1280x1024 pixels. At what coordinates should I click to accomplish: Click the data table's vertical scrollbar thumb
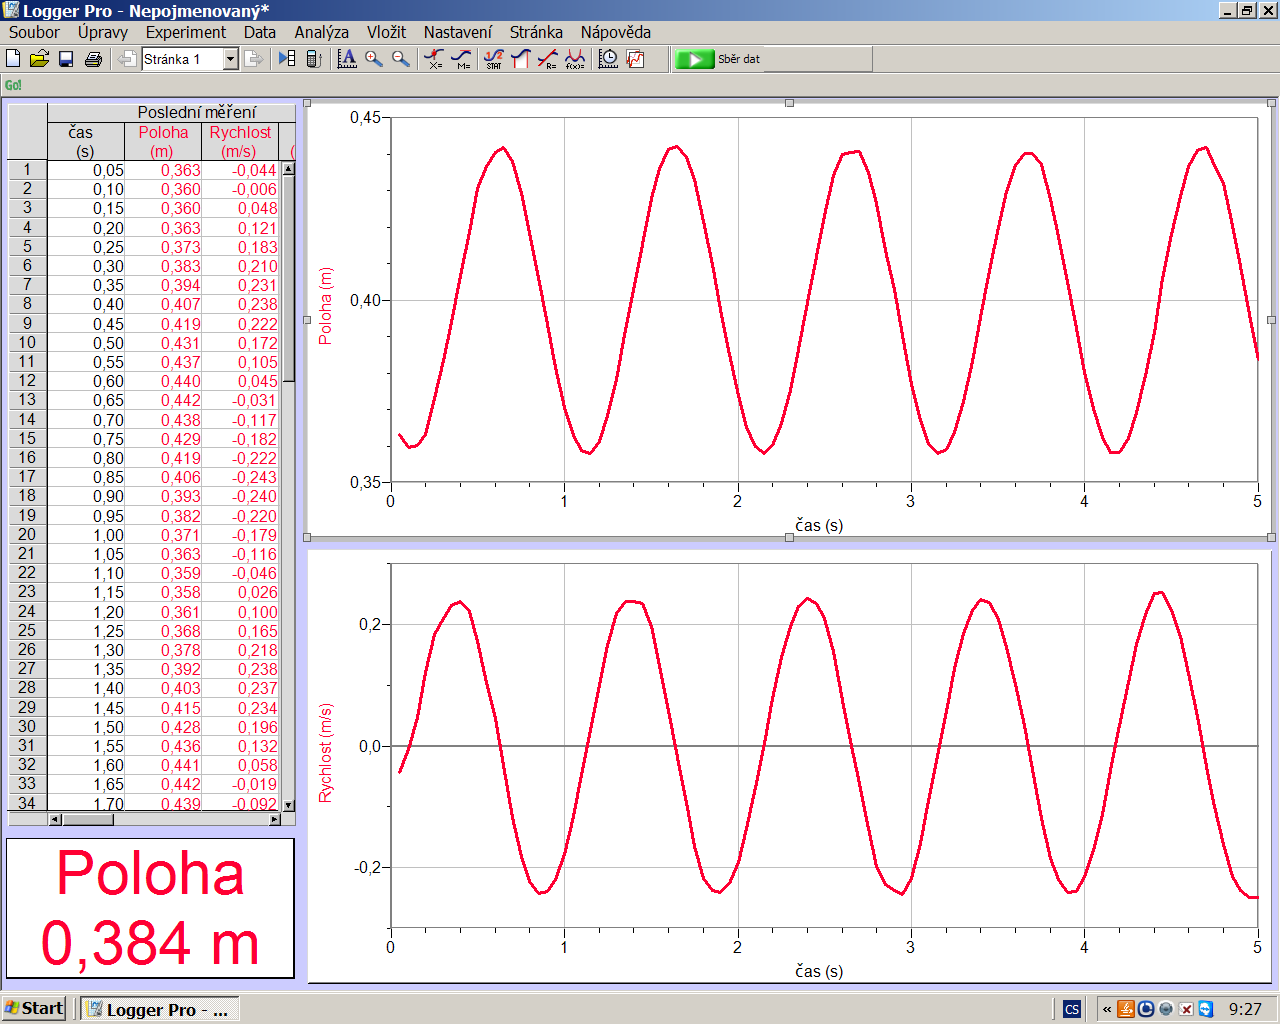coord(289,278)
